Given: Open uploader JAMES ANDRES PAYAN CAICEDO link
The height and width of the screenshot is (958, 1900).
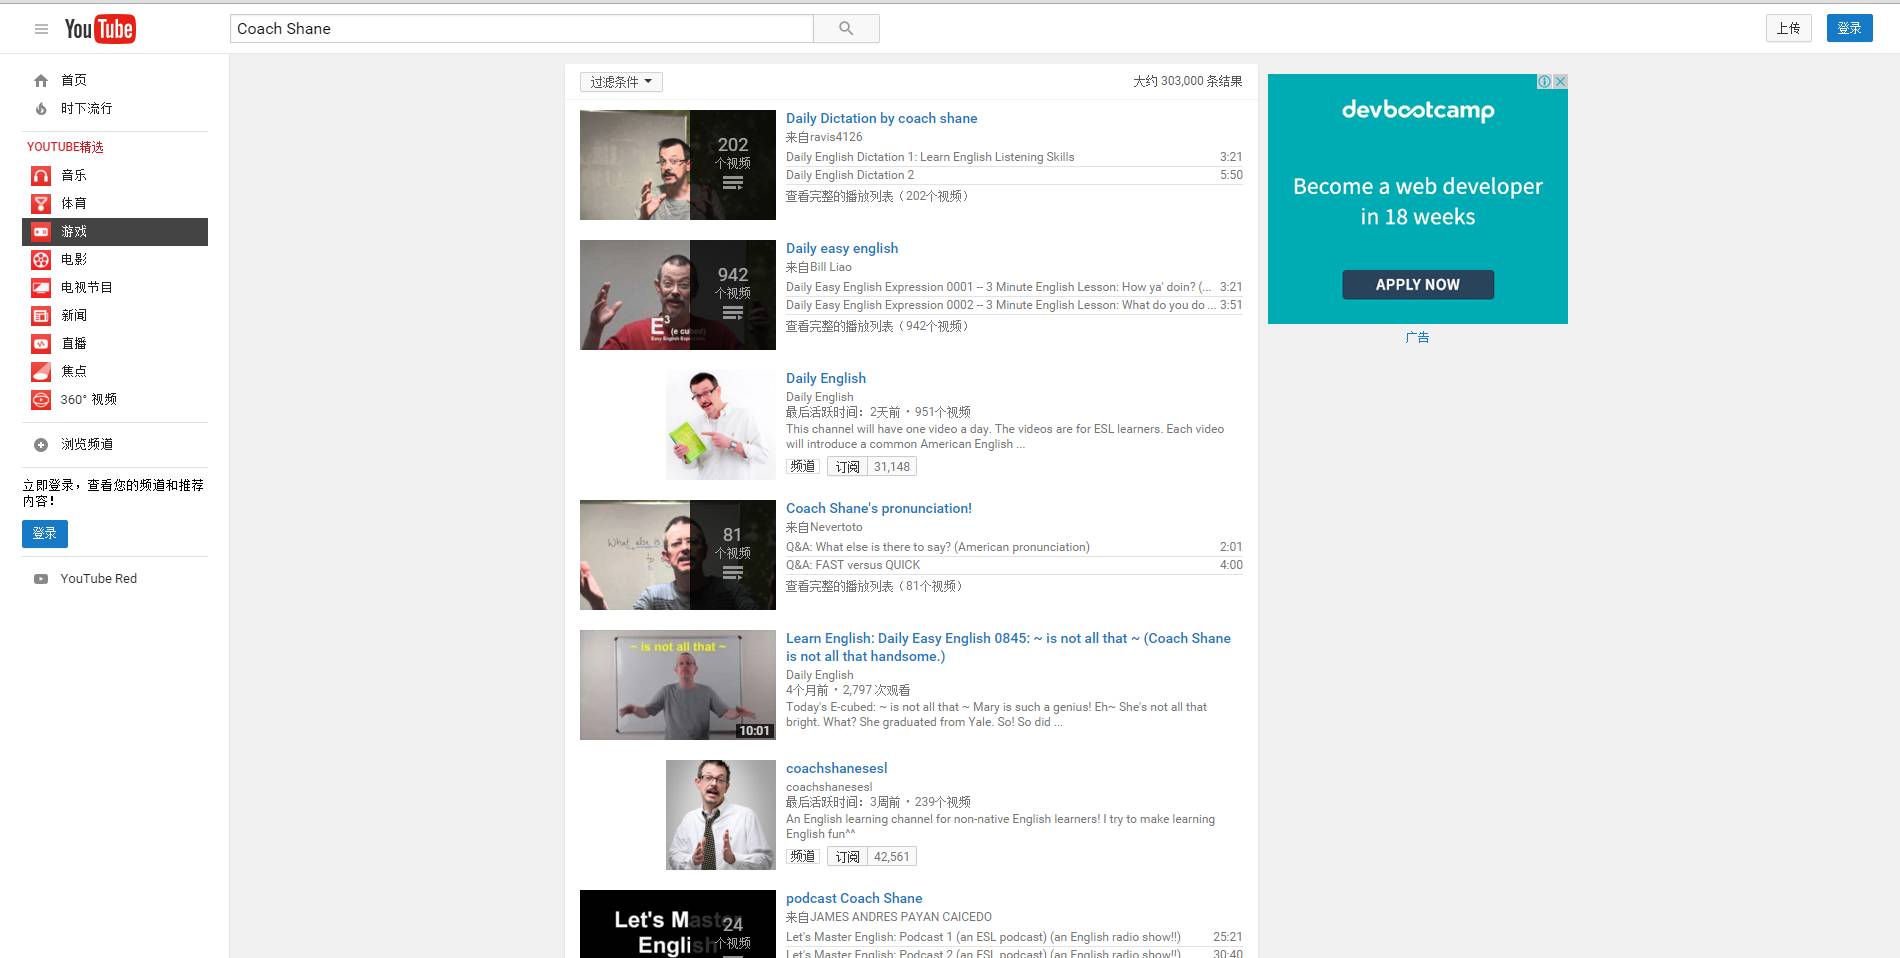Looking at the screenshot, I should coord(901,917).
